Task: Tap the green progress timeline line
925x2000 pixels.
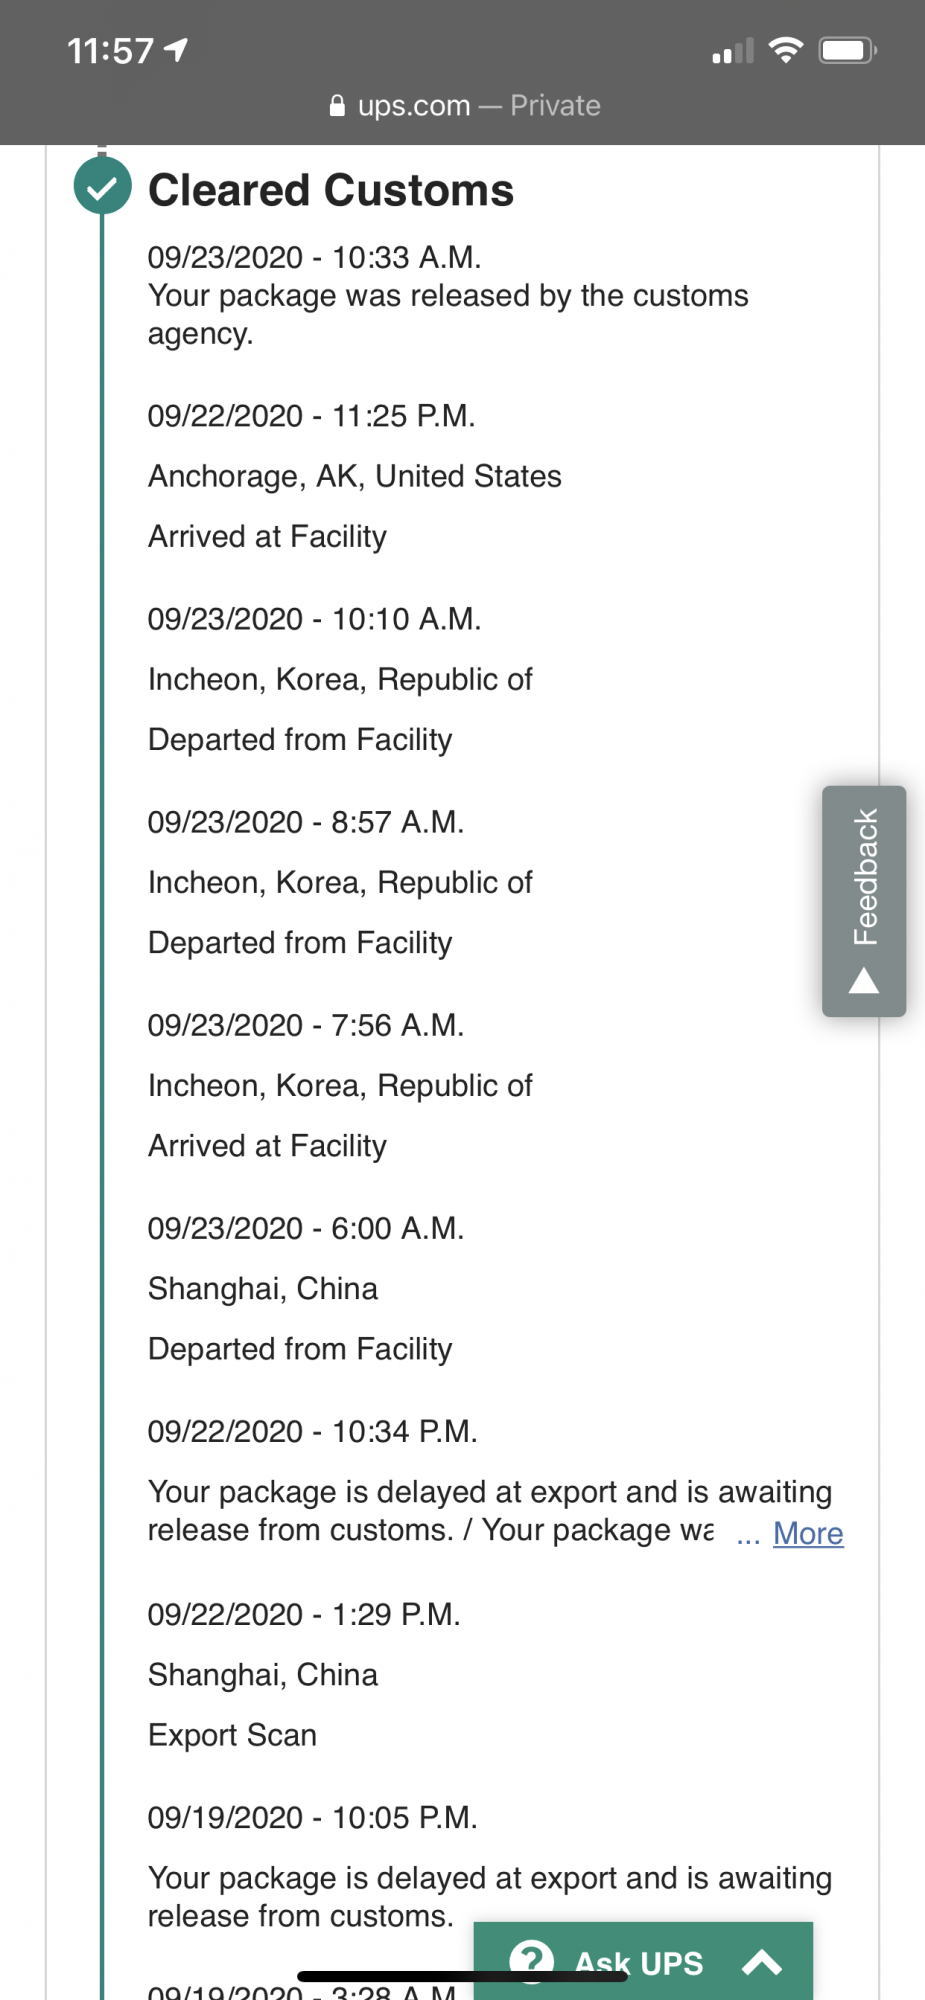Action: (102, 1100)
